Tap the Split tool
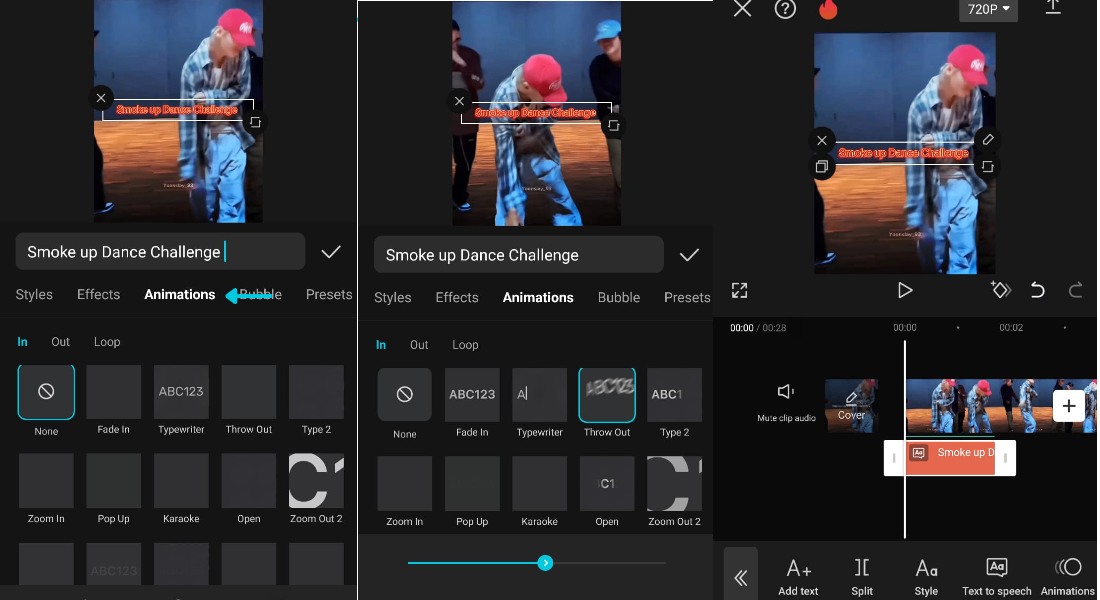 pyautogui.click(x=861, y=577)
